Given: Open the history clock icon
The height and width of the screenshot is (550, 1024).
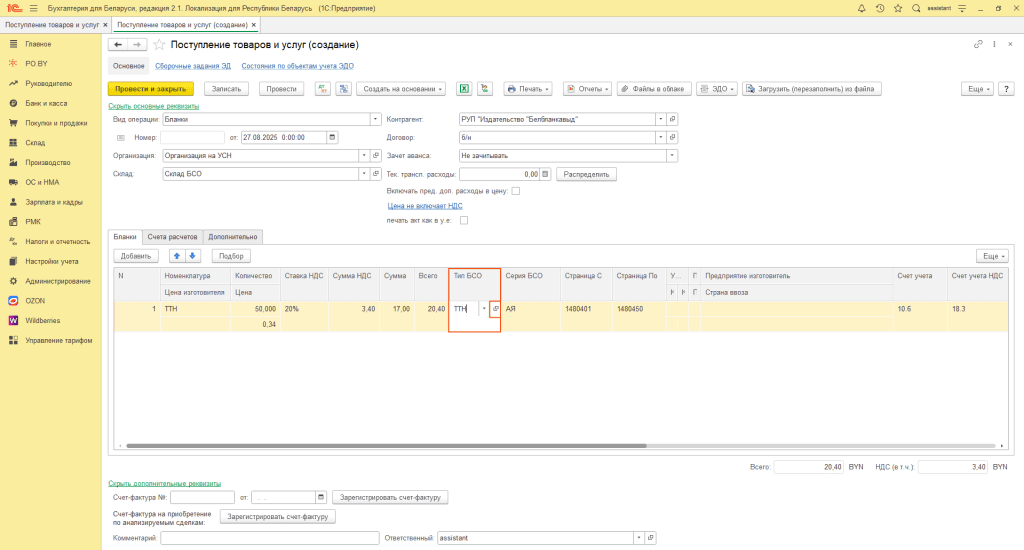Looking at the screenshot, I should click(880, 8).
